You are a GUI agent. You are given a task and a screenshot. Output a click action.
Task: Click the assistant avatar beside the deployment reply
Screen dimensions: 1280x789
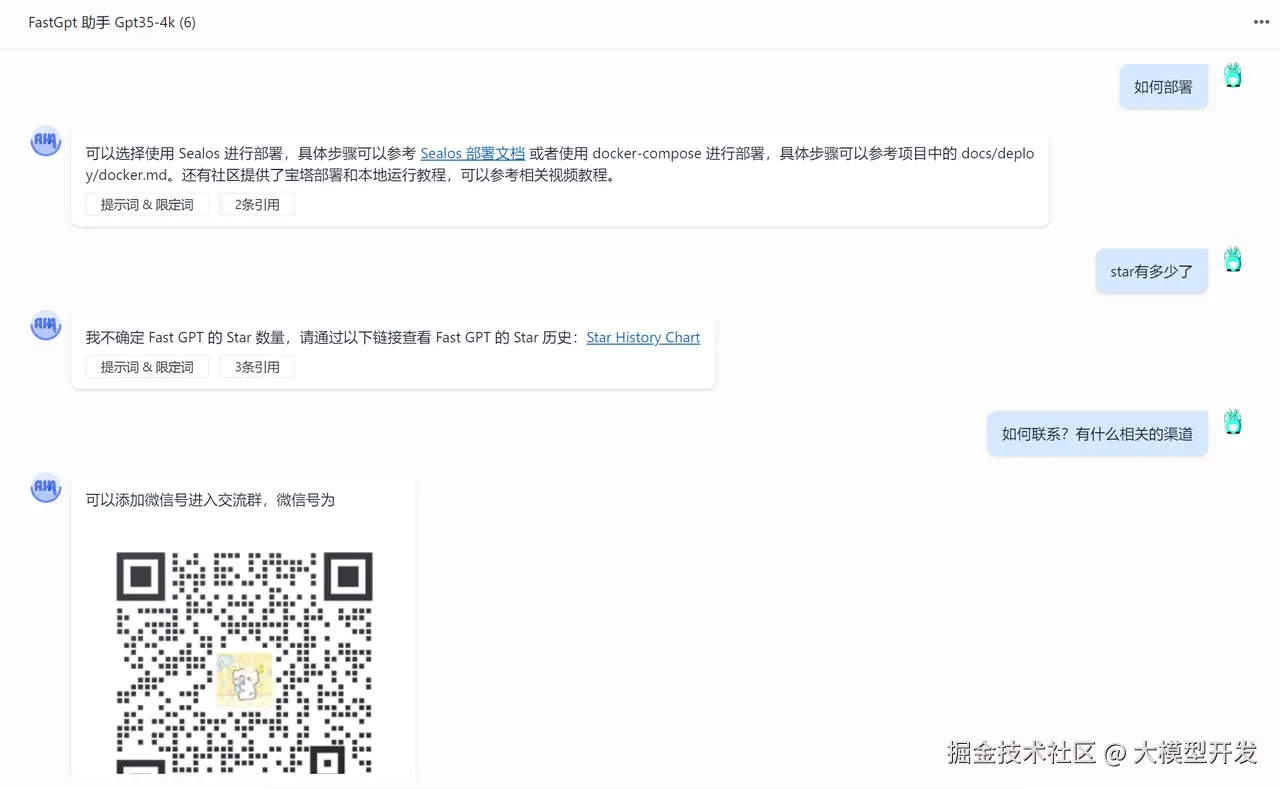click(45, 141)
